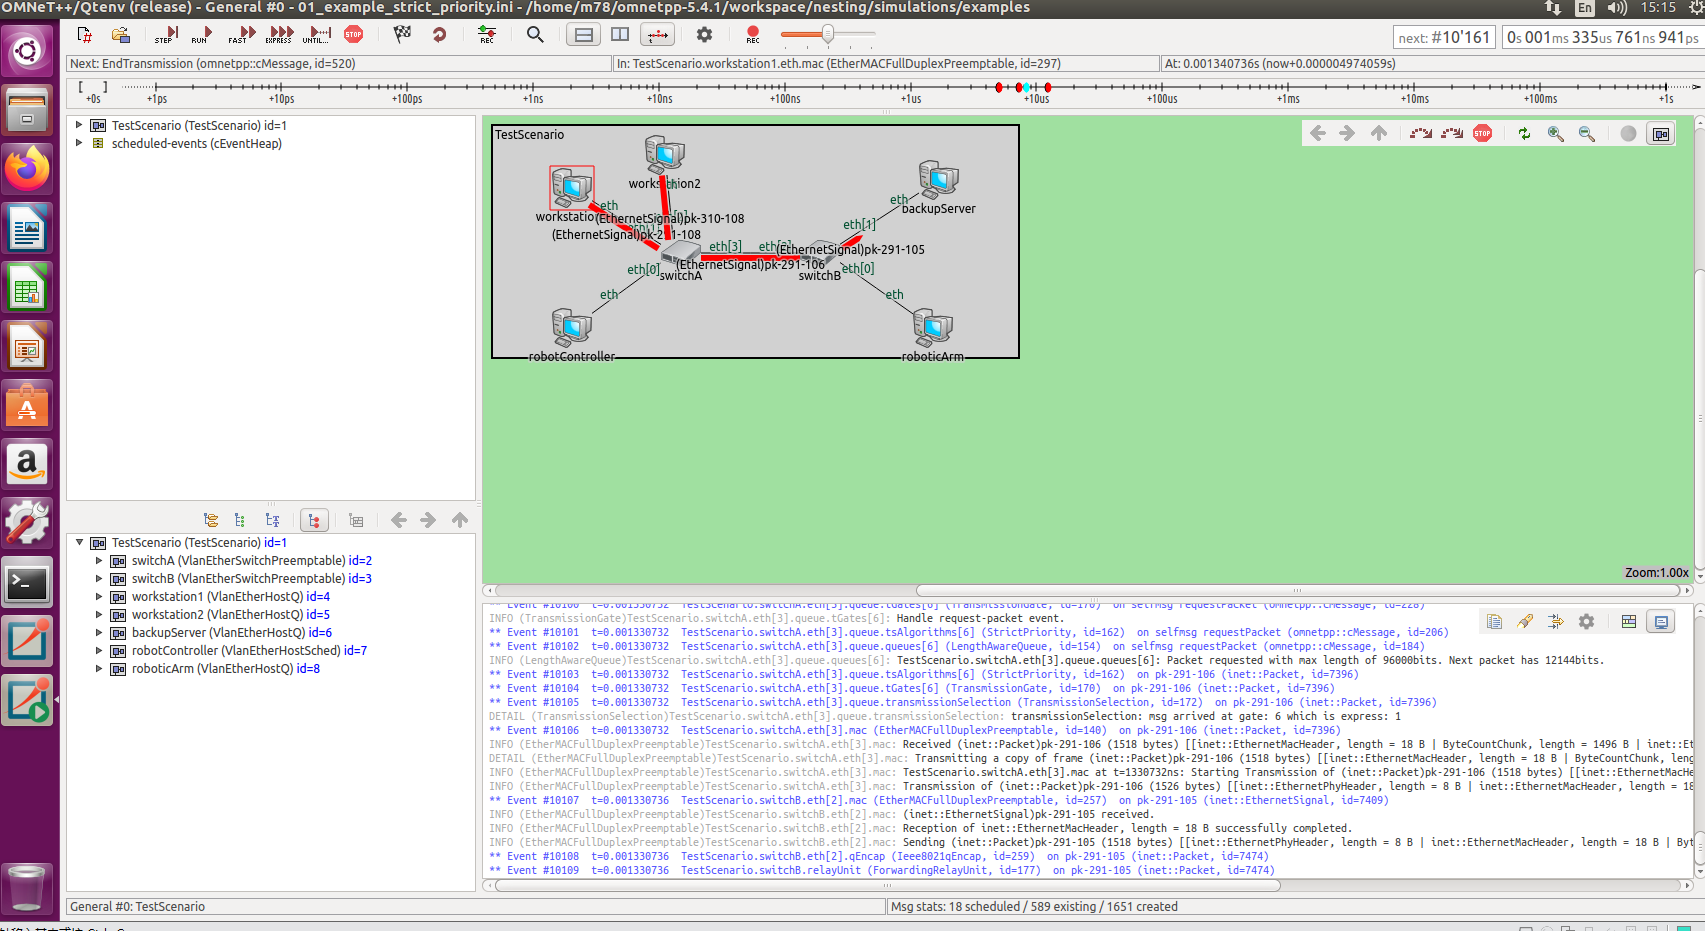
Task: Launch Firefox from the Ubuntu dock
Action: pos(27,169)
